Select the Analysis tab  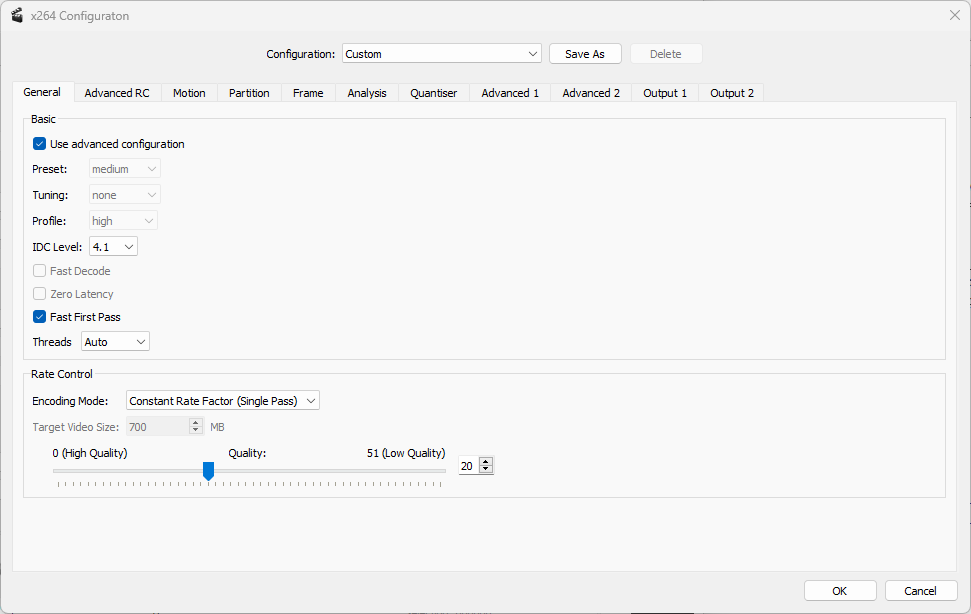(367, 93)
